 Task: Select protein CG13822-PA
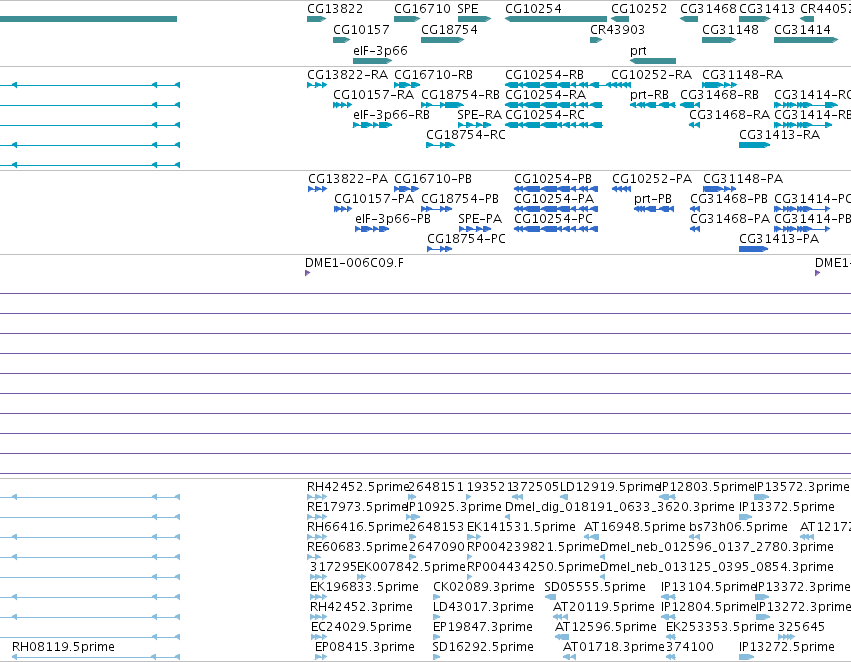coord(317,189)
